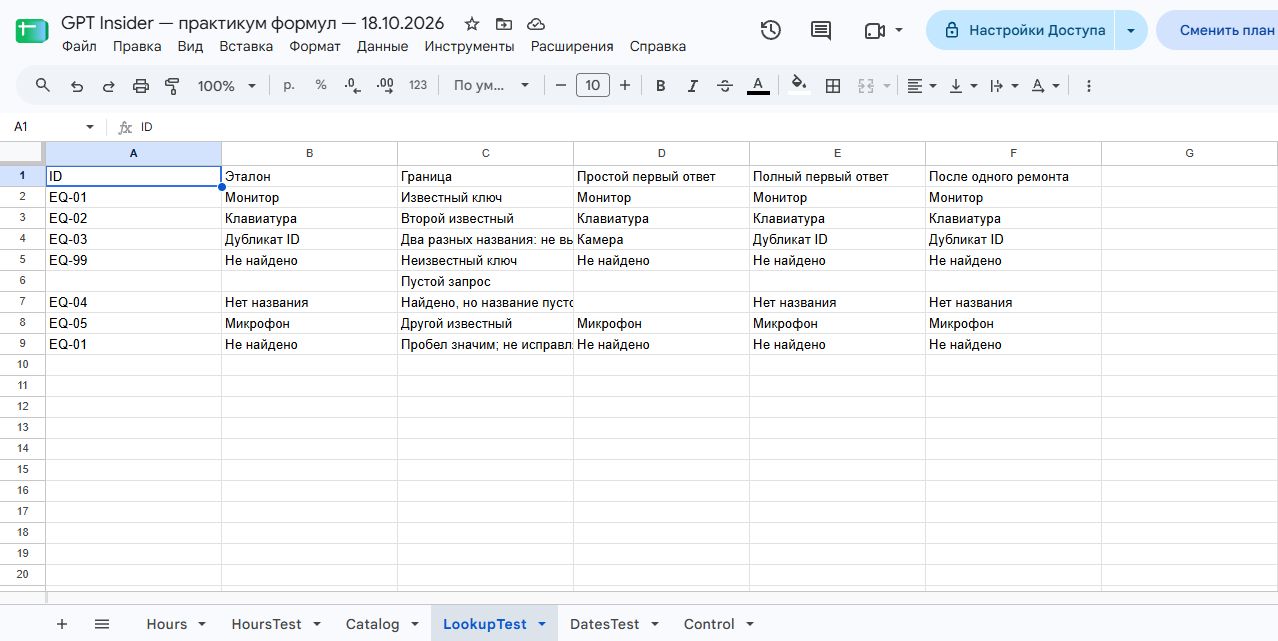
Task: Toggle italic formatting
Action: click(693, 86)
